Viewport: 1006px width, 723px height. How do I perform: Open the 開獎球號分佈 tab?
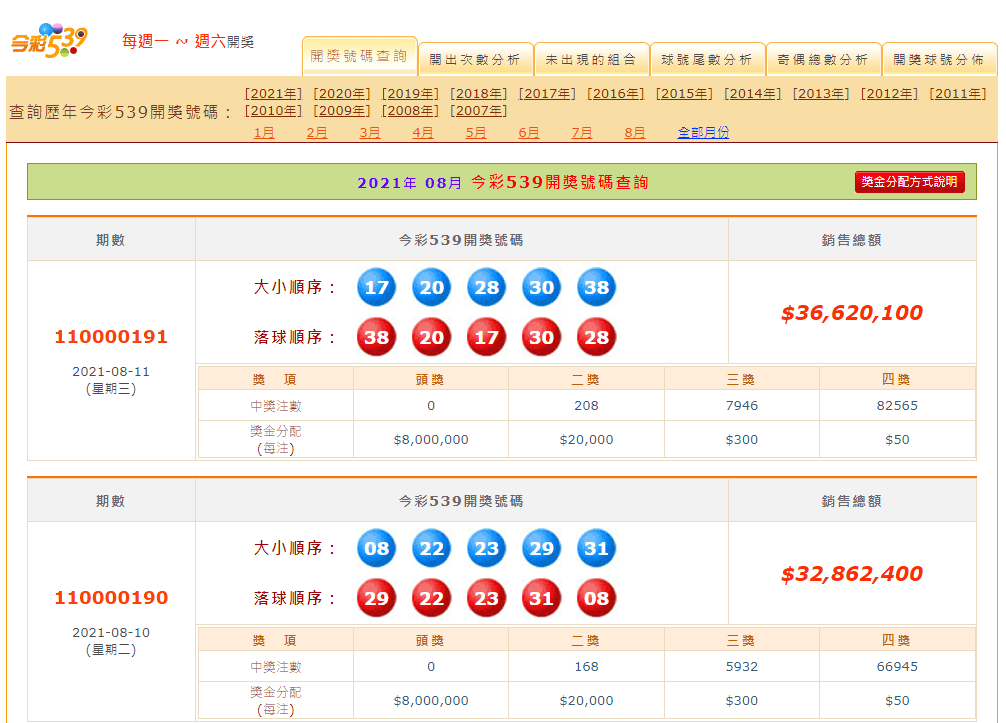939,60
